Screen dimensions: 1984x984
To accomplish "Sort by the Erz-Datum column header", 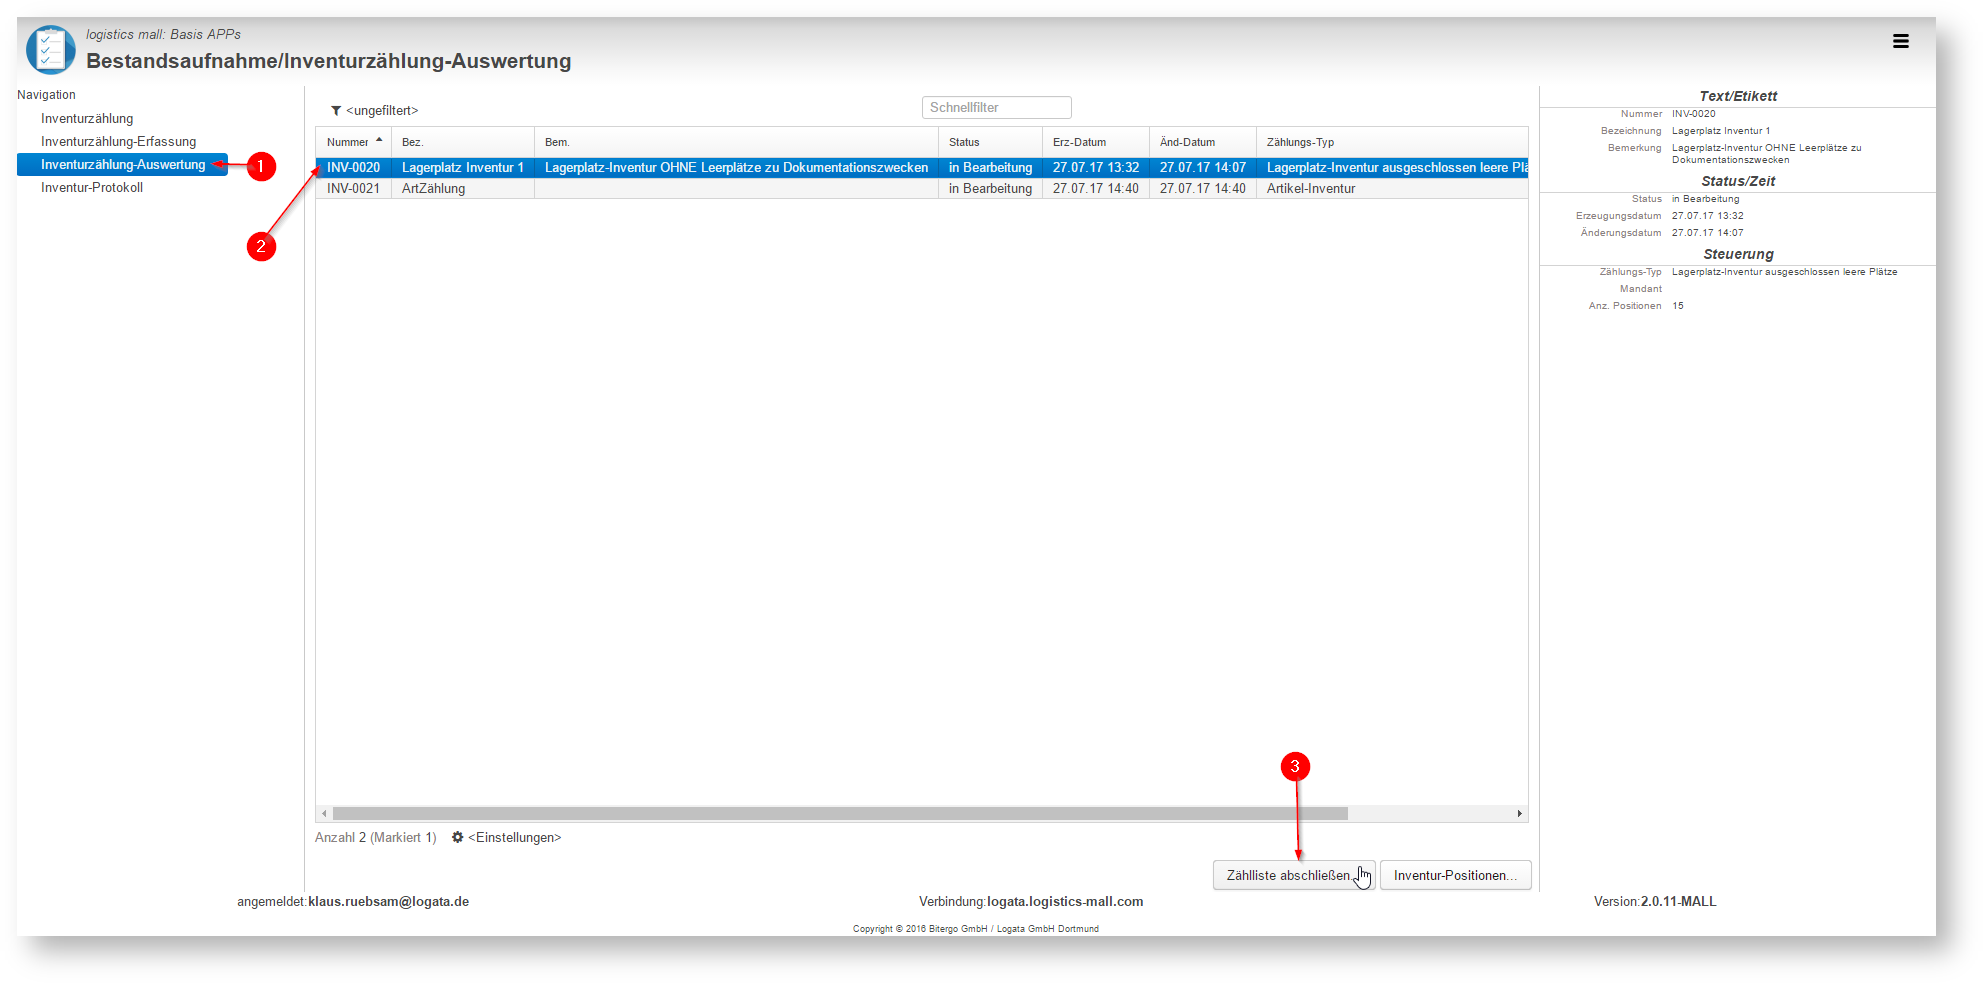I will pos(1096,142).
